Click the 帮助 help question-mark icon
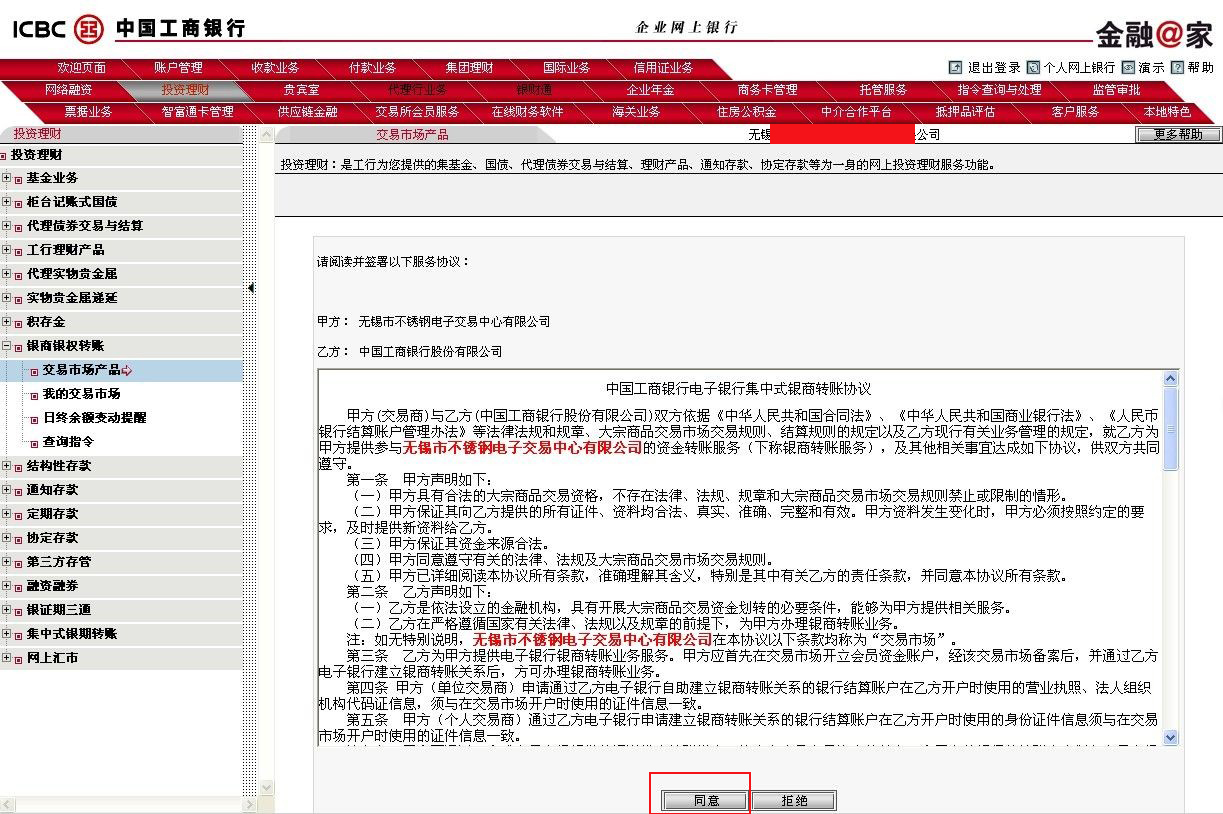The height and width of the screenshot is (814, 1223). (1177, 68)
